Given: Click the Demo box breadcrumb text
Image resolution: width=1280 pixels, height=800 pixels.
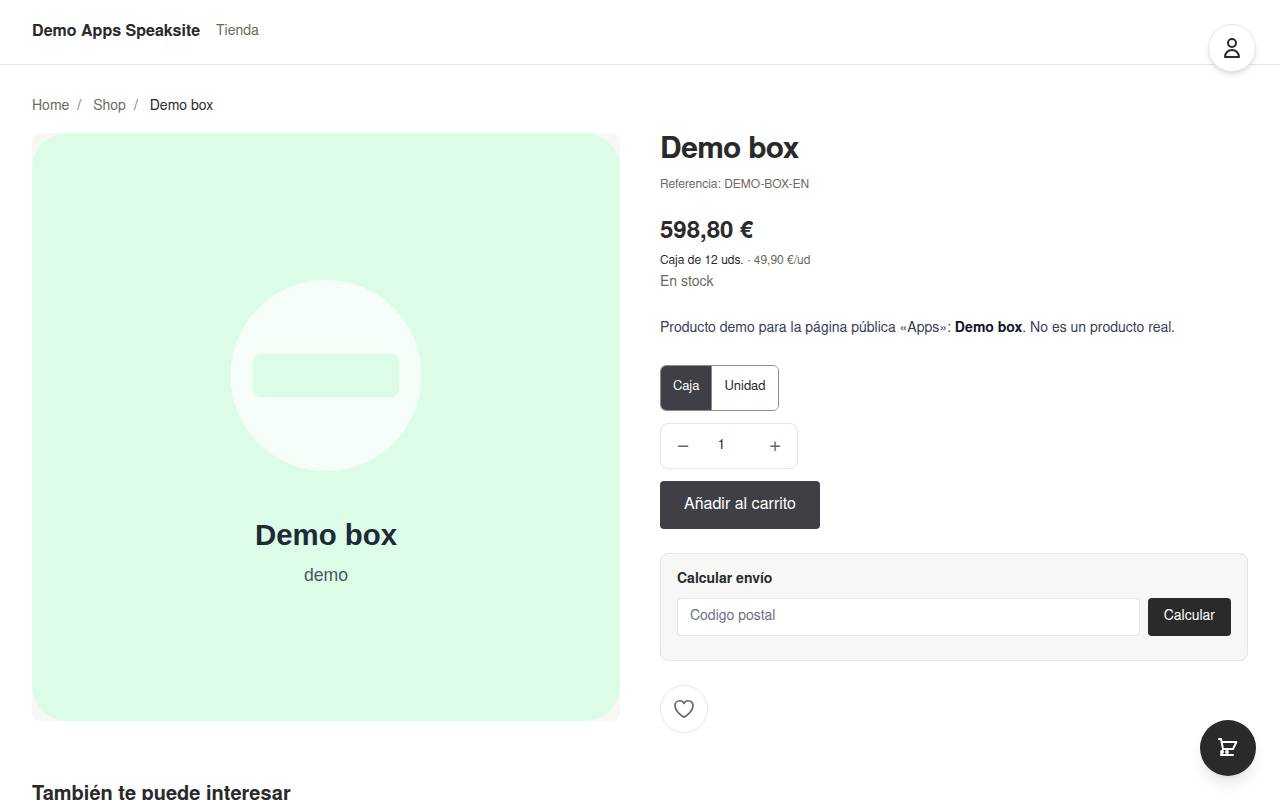Looking at the screenshot, I should [x=182, y=105].
